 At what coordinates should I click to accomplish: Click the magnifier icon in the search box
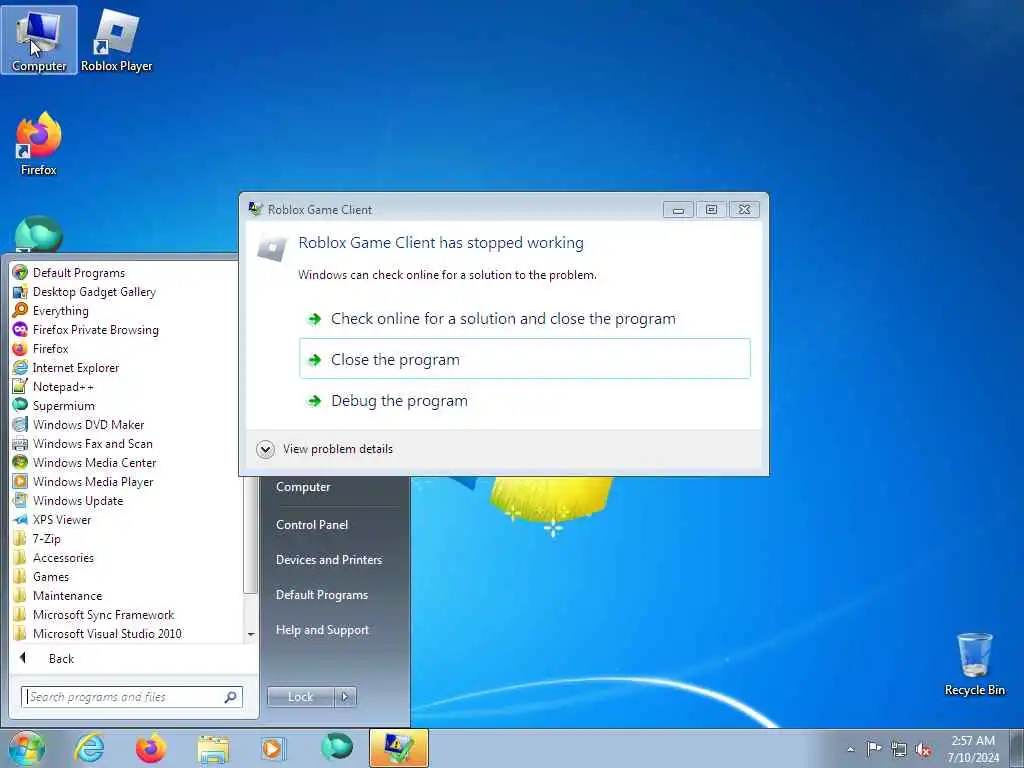[x=231, y=697]
